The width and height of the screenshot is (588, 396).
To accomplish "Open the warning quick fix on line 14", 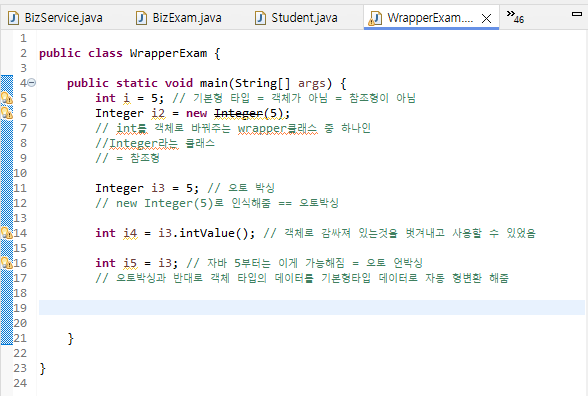I will pos(7,233).
